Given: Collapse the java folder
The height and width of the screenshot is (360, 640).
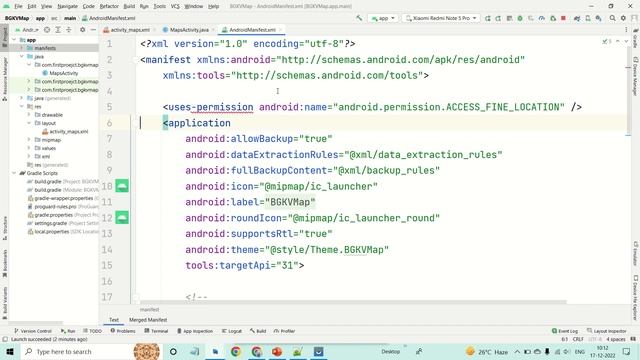Looking at the screenshot, I should [22, 56].
